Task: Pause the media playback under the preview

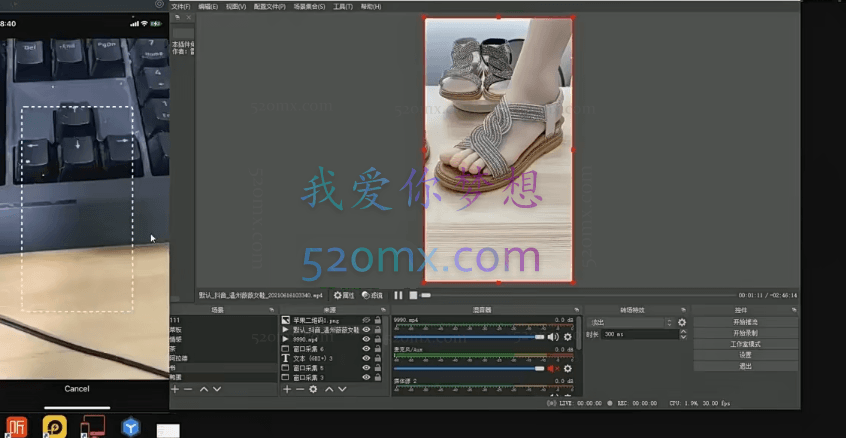Action: click(x=398, y=295)
